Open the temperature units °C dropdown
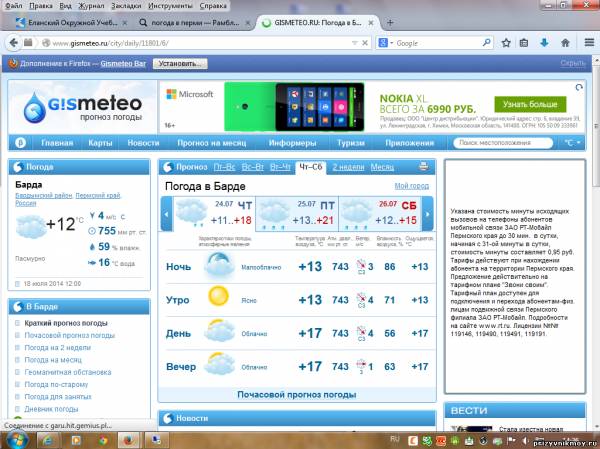Viewport: 600px width, 449px height. click(572, 143)
